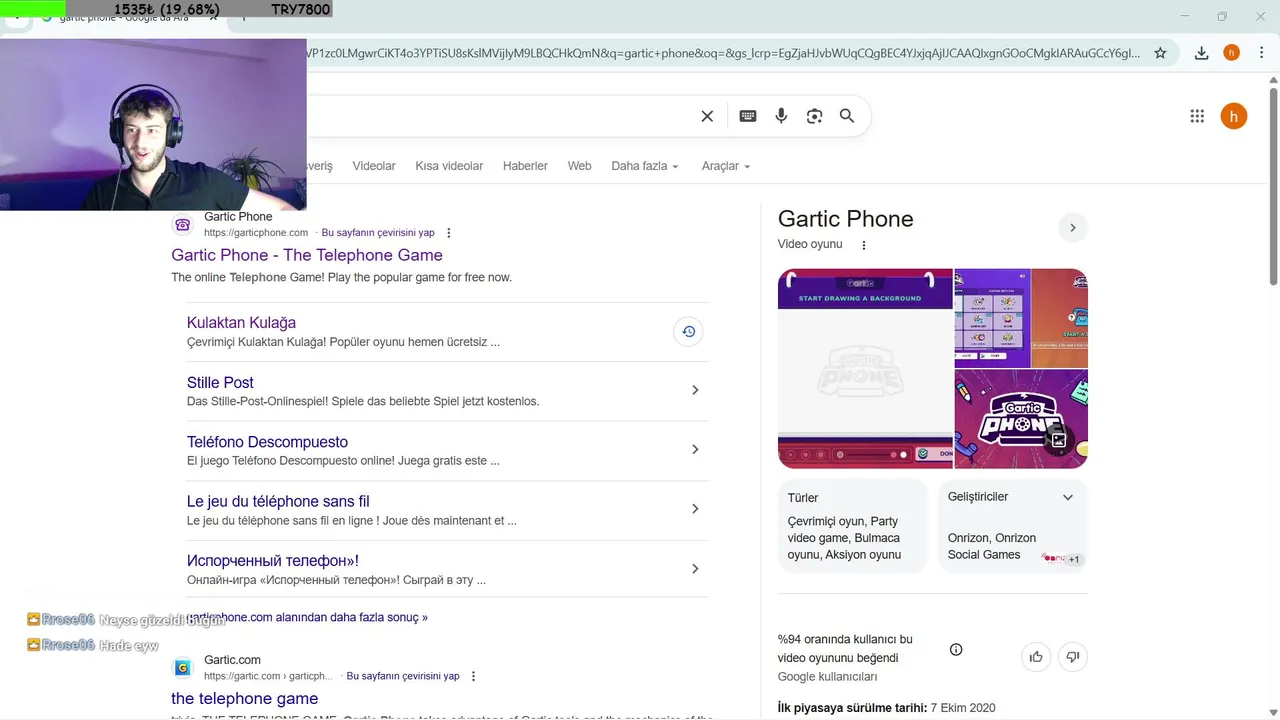The height and width of the screenshot is (720, 1280).
Task: Open Gartic Phone - The Telephone Game link
Action: (x=307, y=255)
